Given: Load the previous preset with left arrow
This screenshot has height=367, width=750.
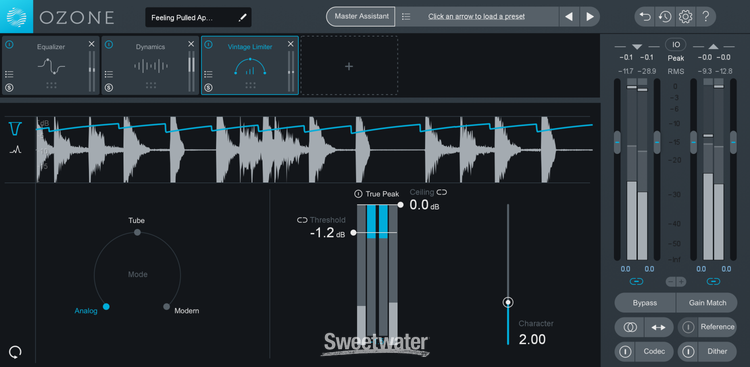Looking at the screenshot, I should click(569, 17).
